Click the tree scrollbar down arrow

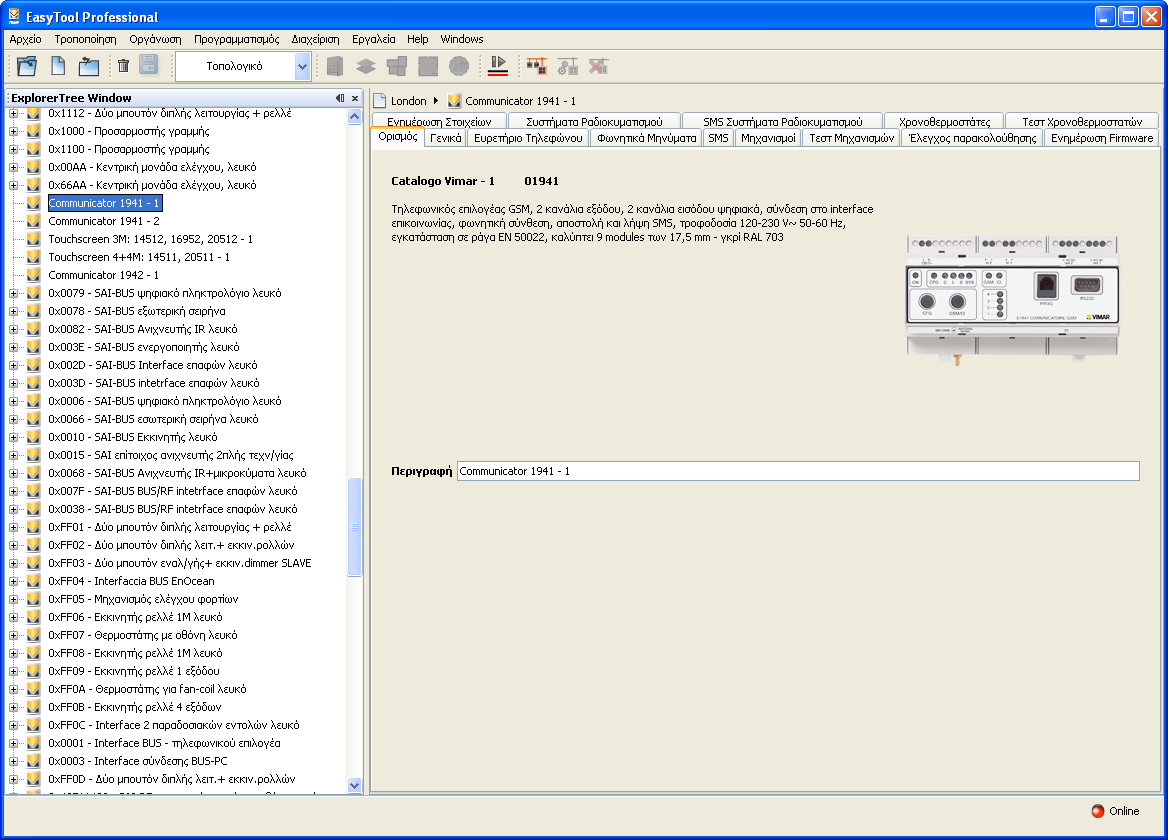[x=355, y=785]
